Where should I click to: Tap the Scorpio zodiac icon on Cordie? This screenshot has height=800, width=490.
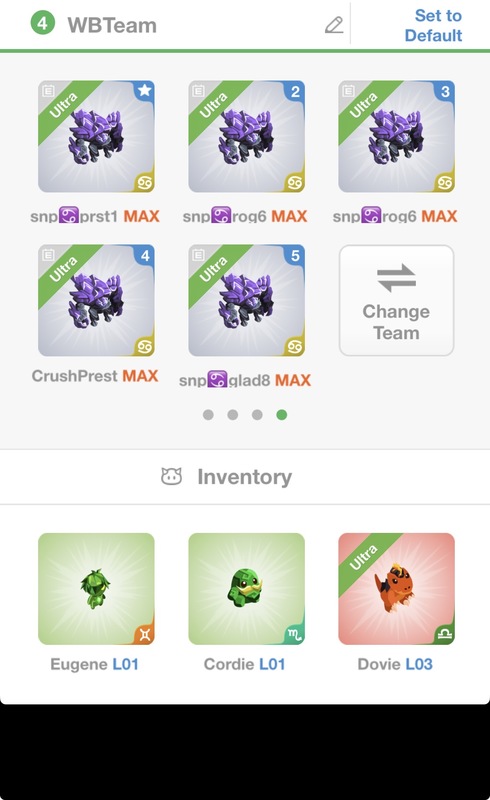tap(295, 635)
